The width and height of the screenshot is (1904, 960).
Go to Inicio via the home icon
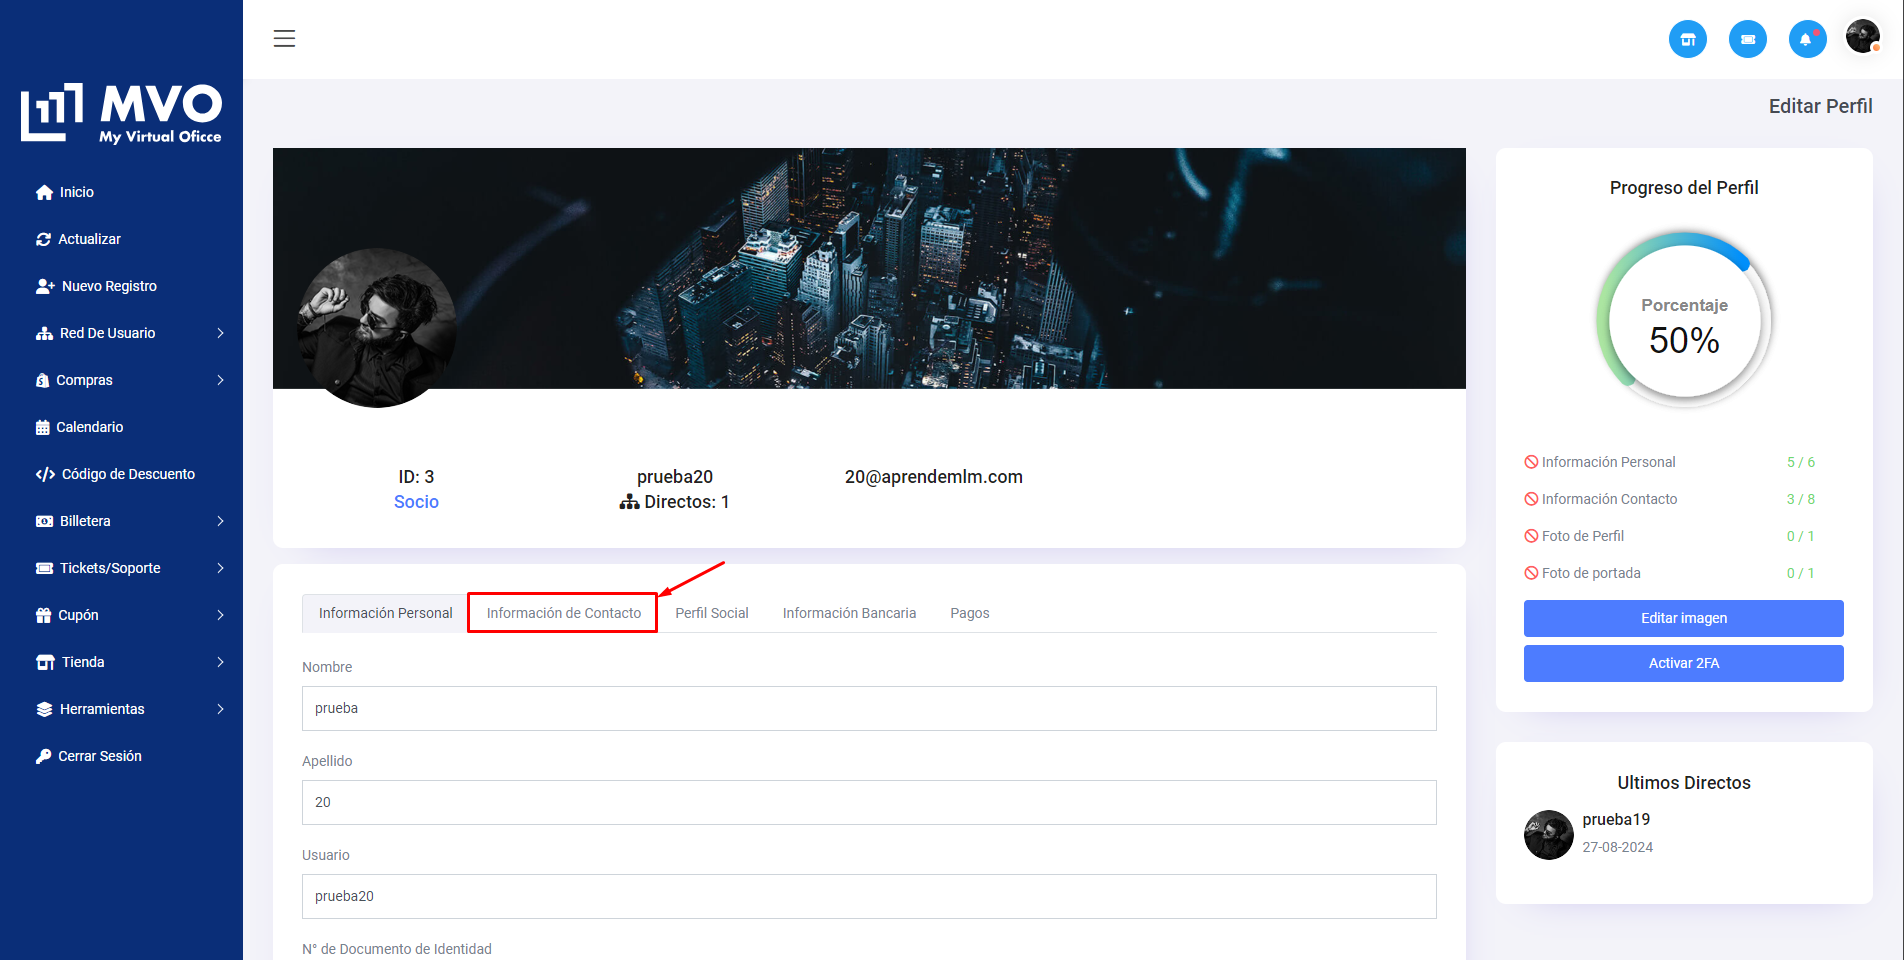[44, 192]
